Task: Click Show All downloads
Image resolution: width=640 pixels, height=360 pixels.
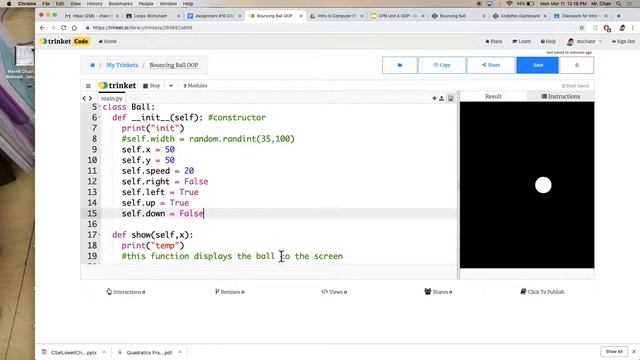Action: tap(614, 352)
